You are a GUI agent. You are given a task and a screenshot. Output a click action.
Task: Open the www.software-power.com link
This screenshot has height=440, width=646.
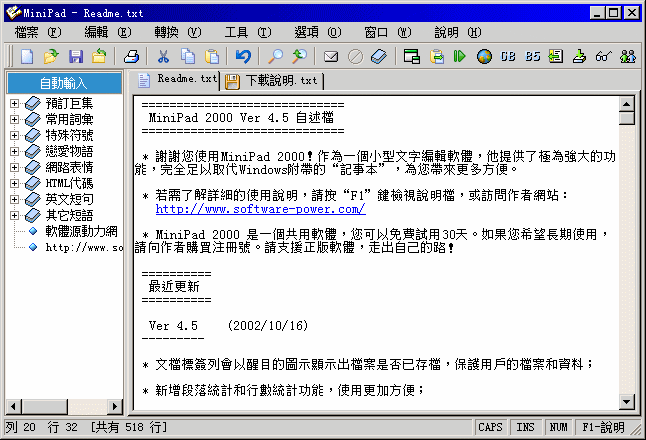[x=260, y=209]
